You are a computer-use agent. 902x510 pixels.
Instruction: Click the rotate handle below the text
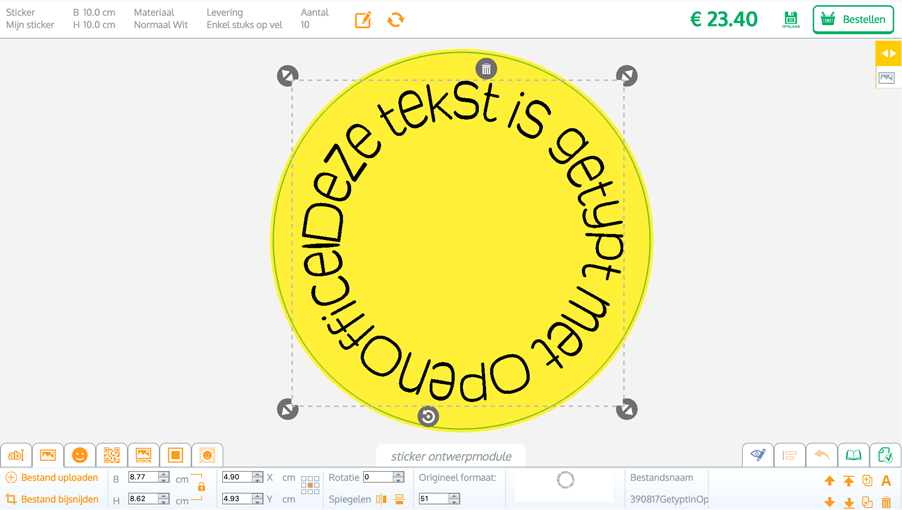pos(428,416)
